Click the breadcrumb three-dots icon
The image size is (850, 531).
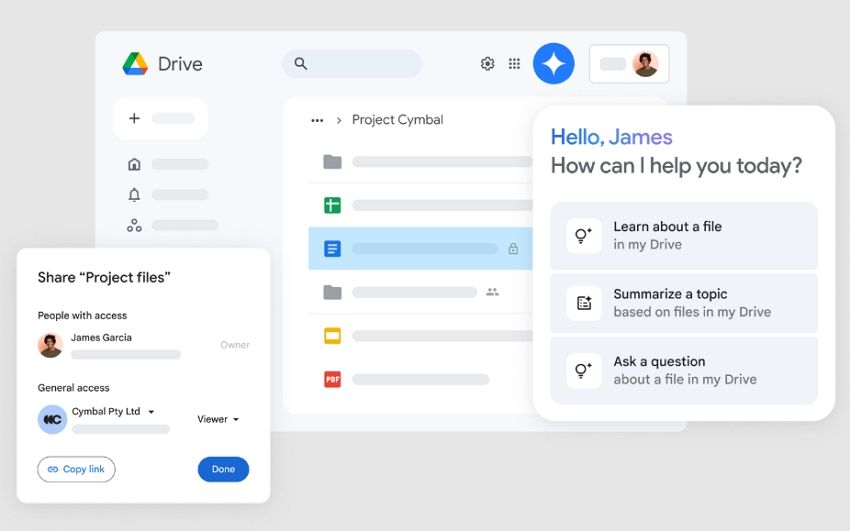(x=317, y=120)
